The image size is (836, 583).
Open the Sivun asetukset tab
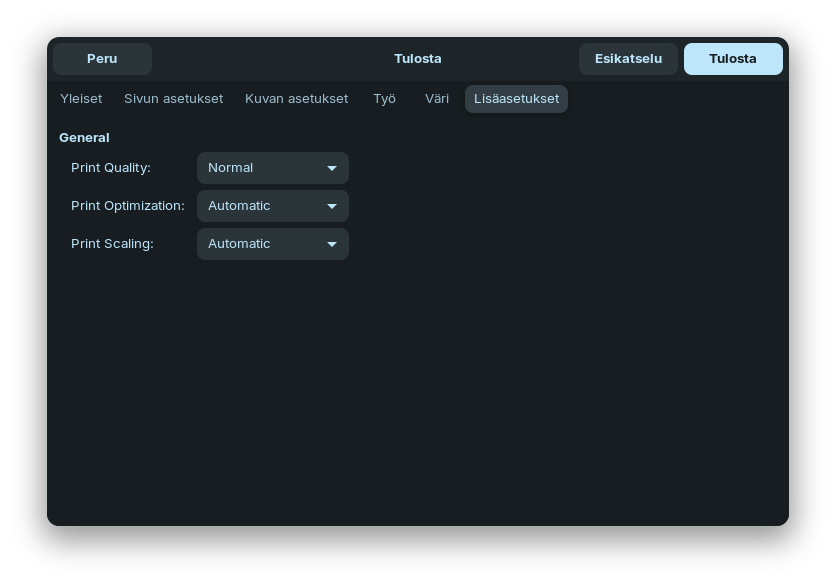(x=173, y=99)
